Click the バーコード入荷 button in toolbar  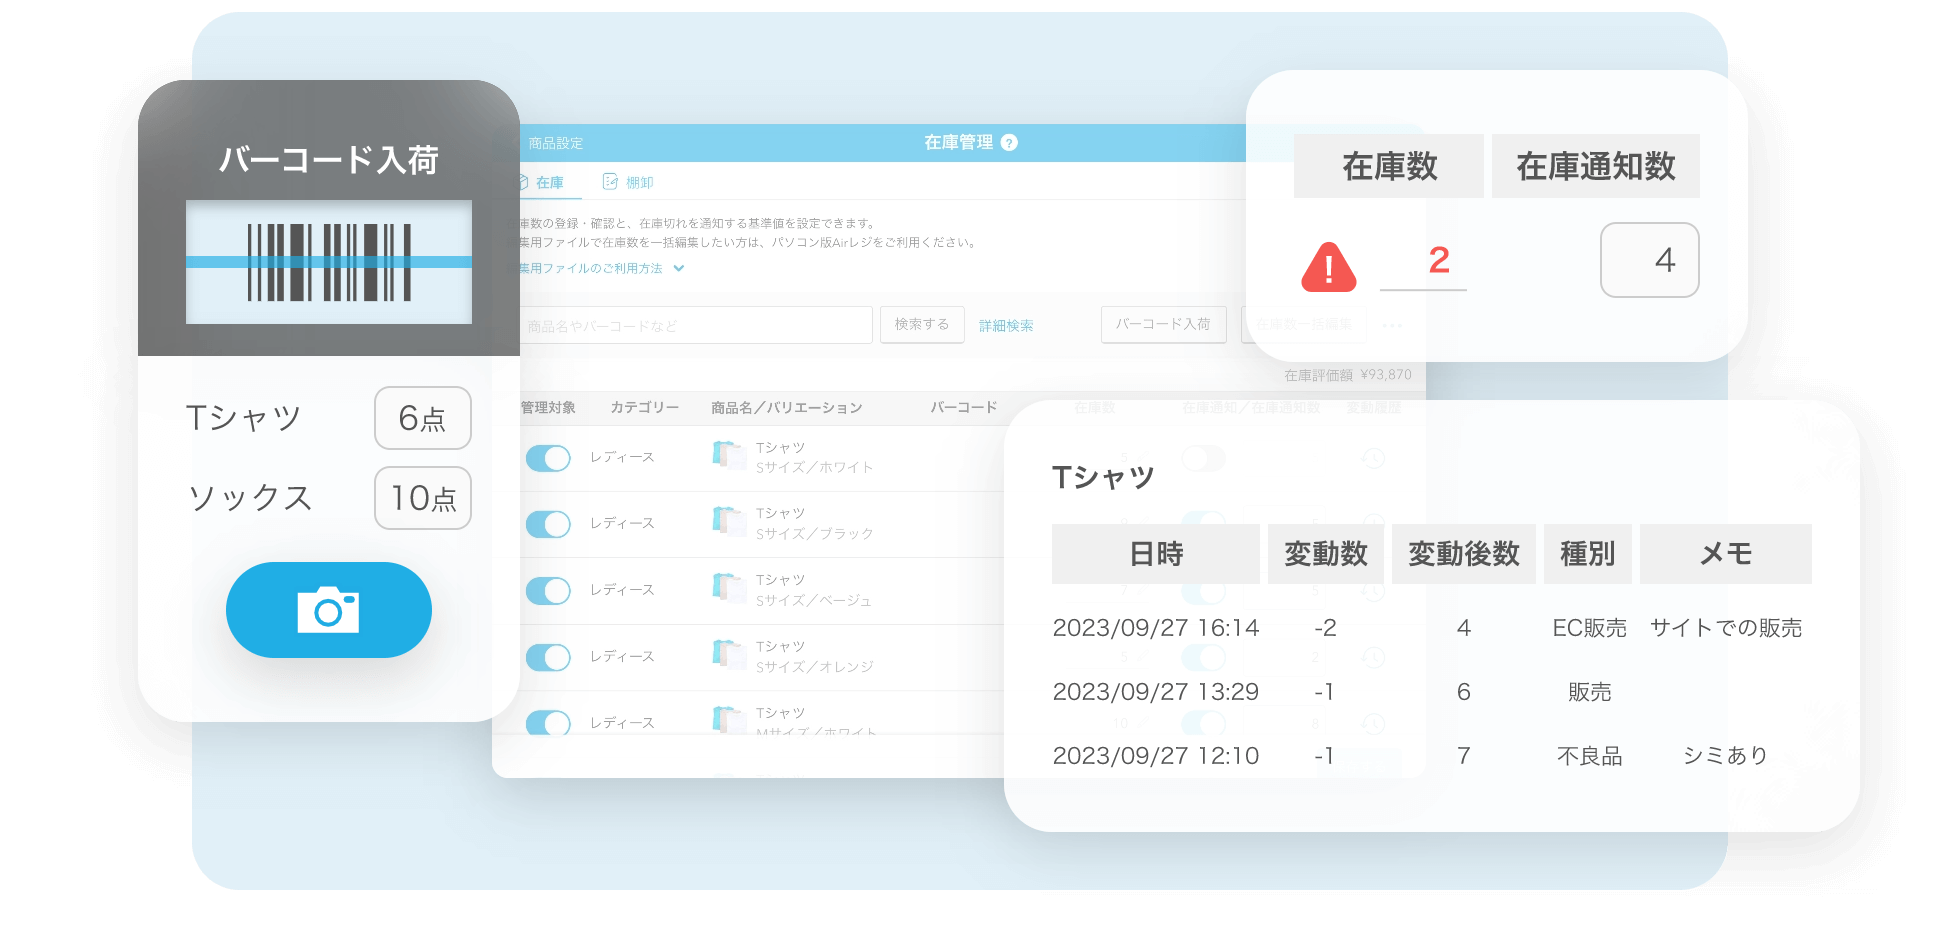point(1163,325)
